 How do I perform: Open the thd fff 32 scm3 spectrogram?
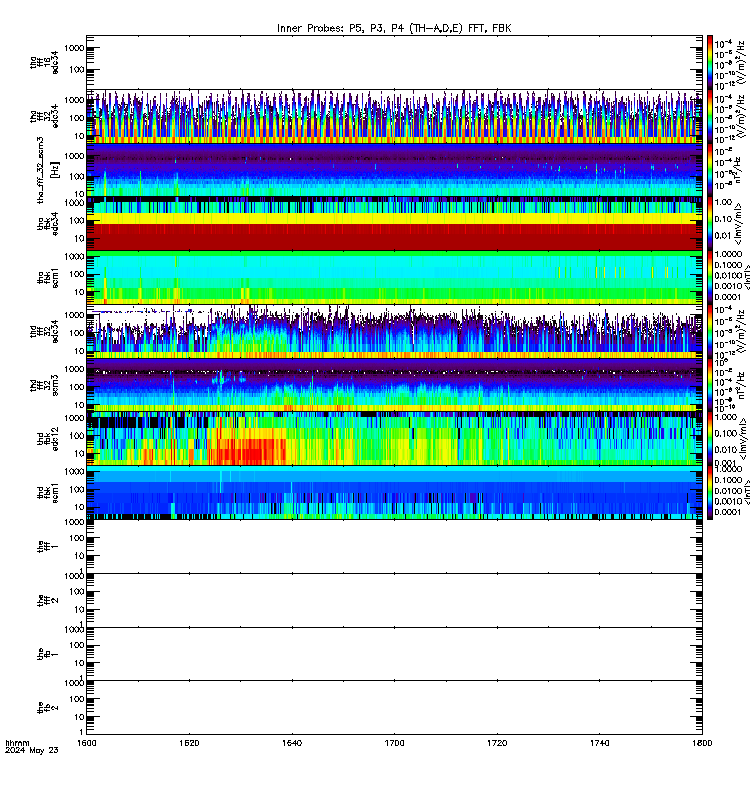coord(394,385)
